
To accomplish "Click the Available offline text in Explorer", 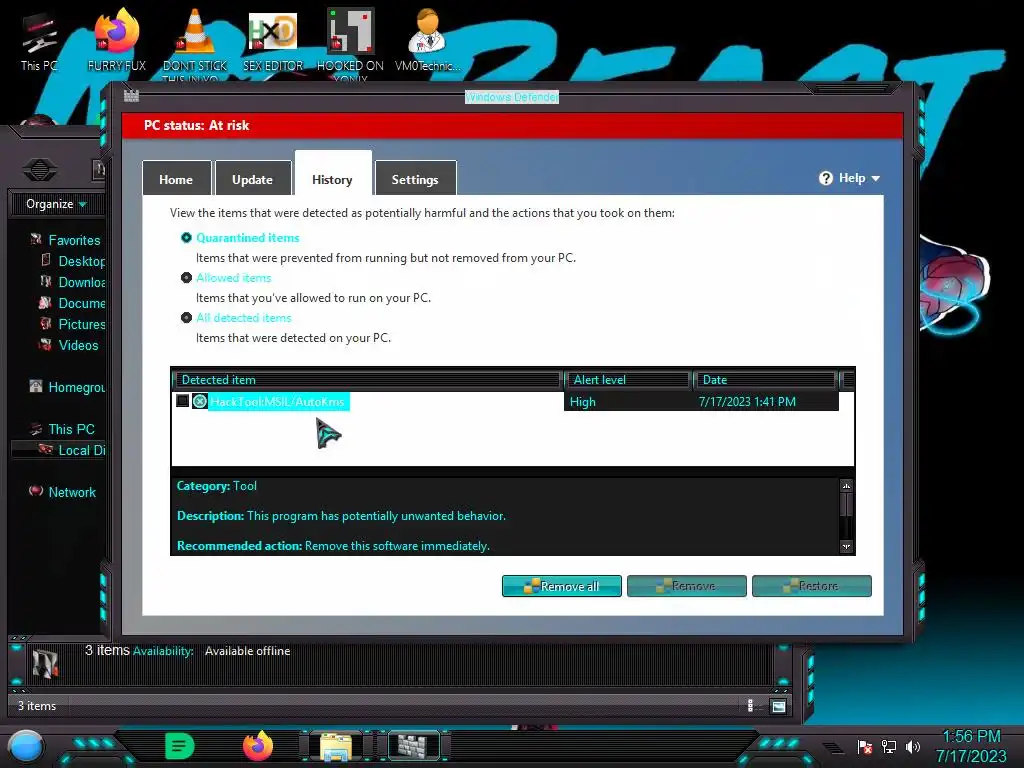I will [248, 650].
